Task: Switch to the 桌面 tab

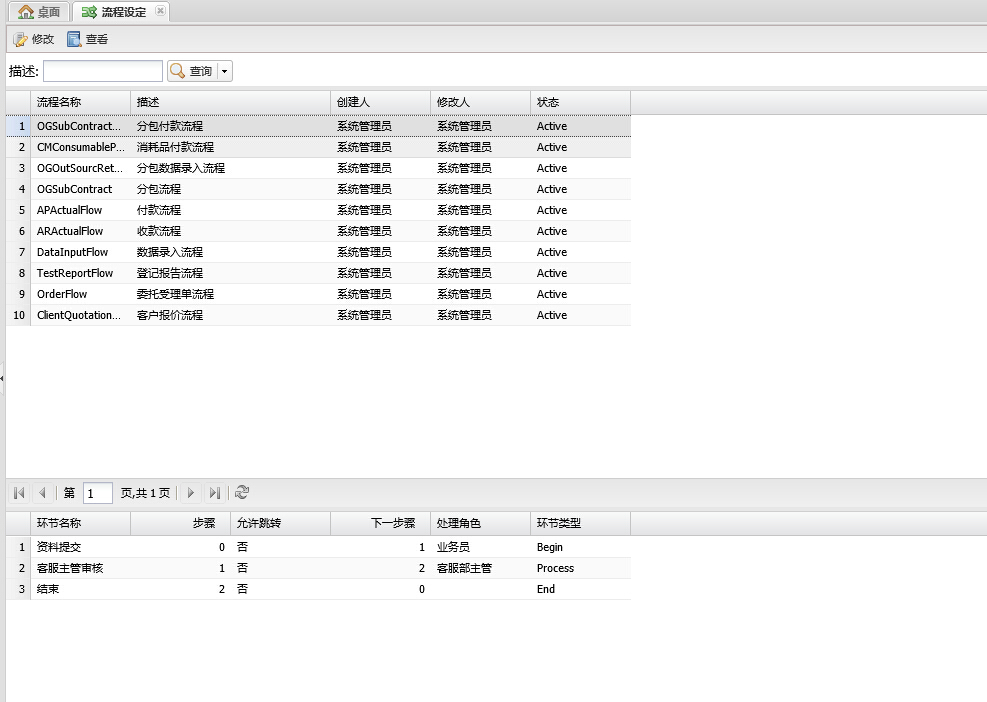Action: (39, 12)
